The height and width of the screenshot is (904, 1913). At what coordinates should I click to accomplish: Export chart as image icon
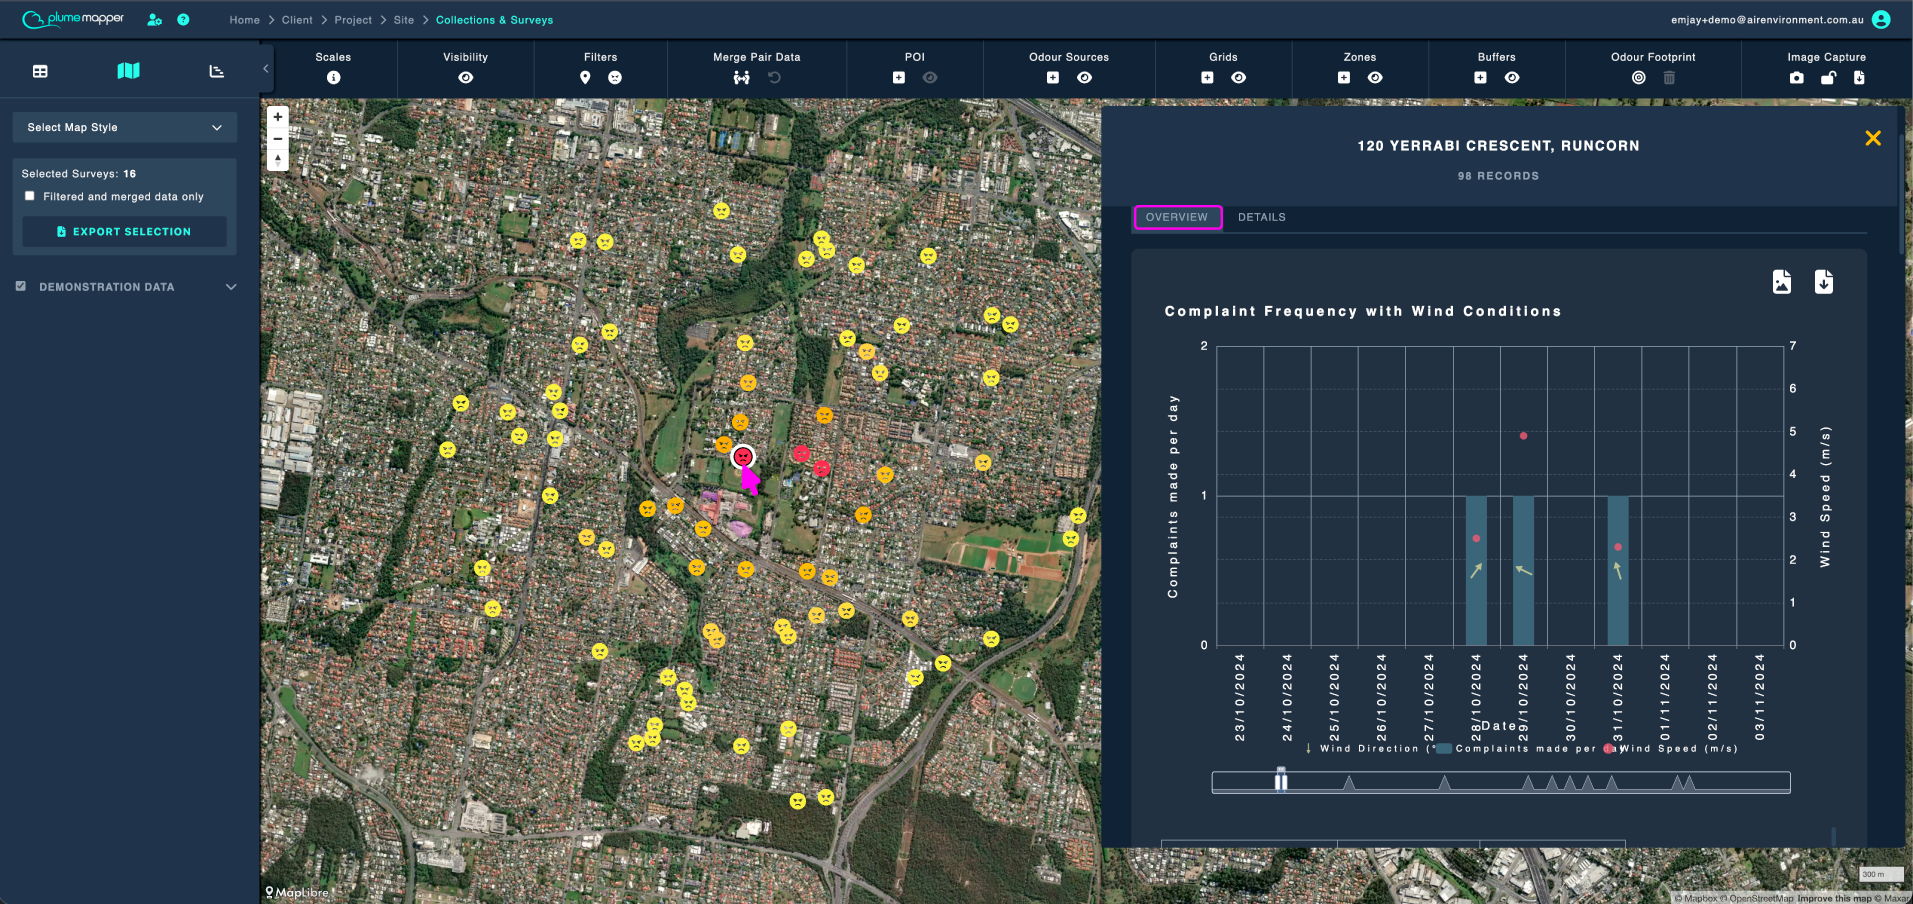coord(1782,282)
